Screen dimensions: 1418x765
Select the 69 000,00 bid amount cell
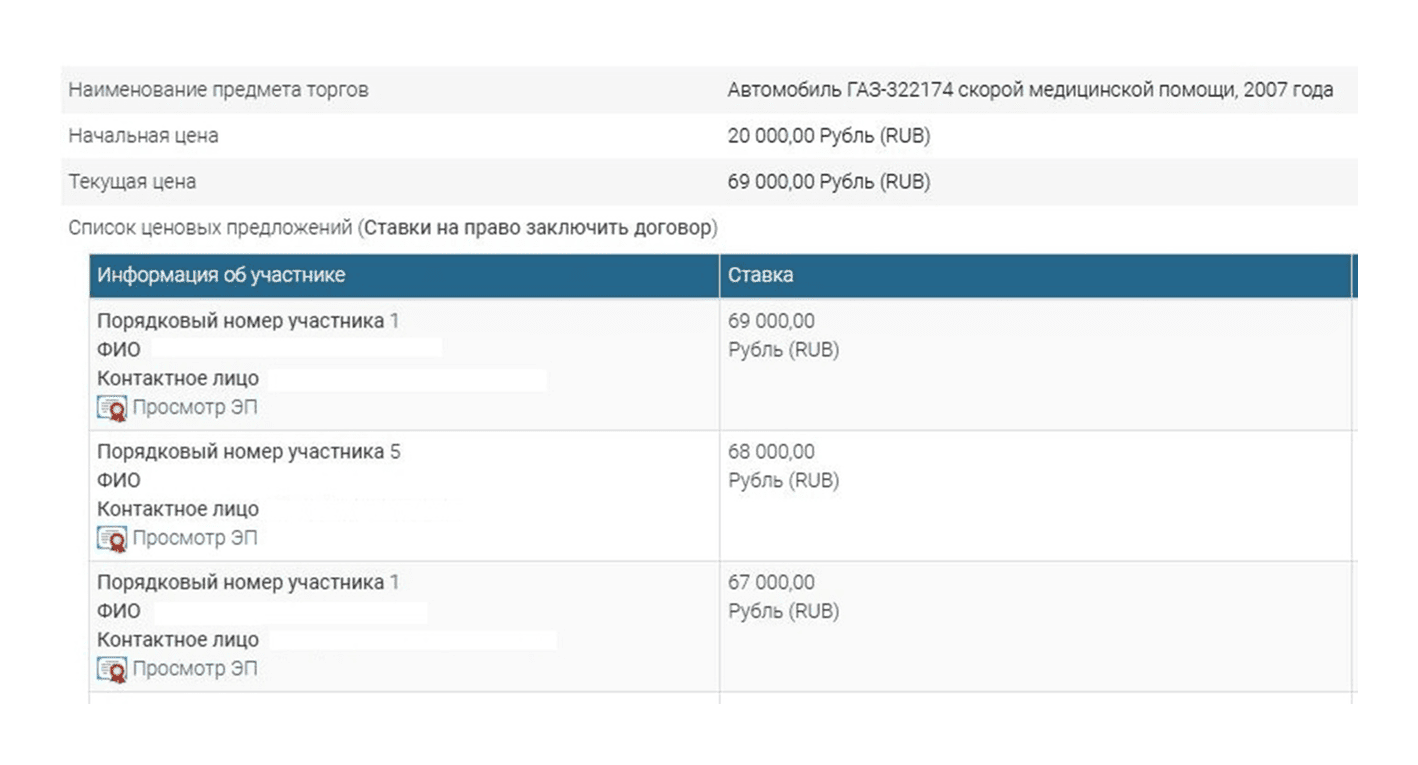point(1035,365)
